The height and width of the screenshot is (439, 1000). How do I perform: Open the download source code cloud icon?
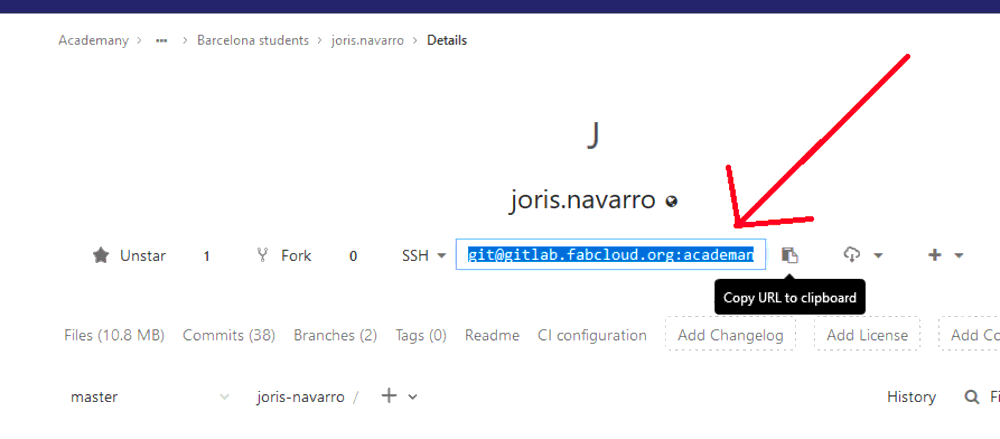click(x=851, y=255)
